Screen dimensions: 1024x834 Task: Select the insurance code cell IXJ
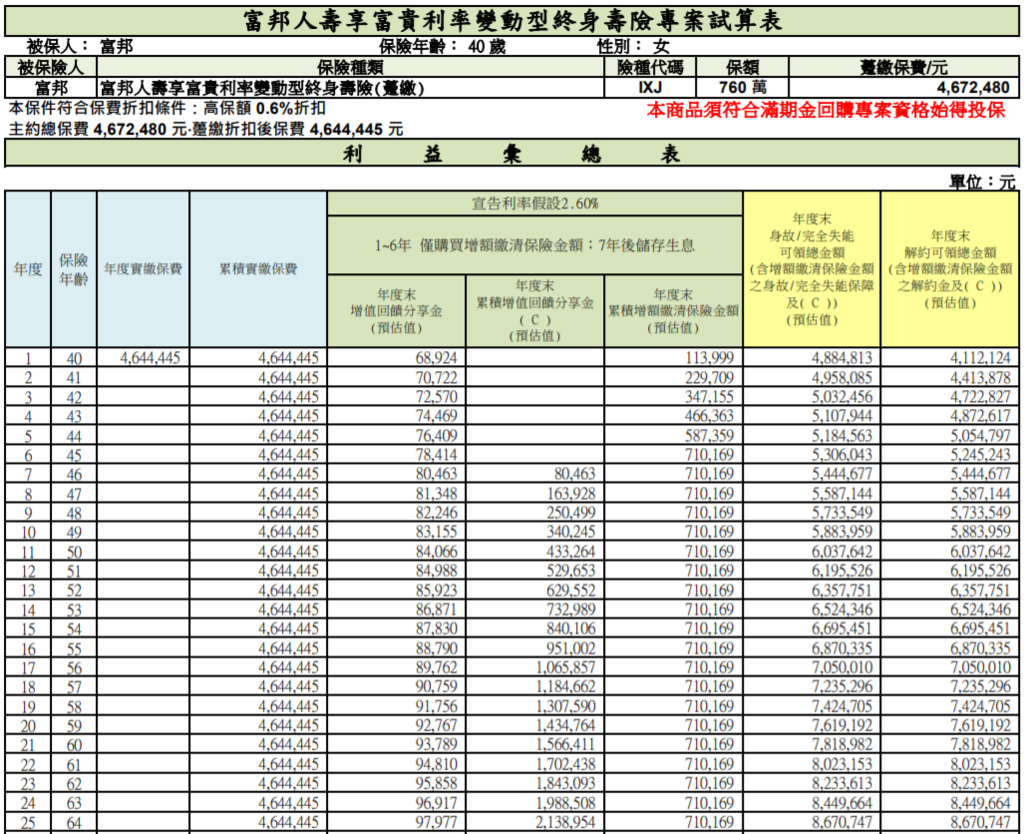tap(650, 88)
